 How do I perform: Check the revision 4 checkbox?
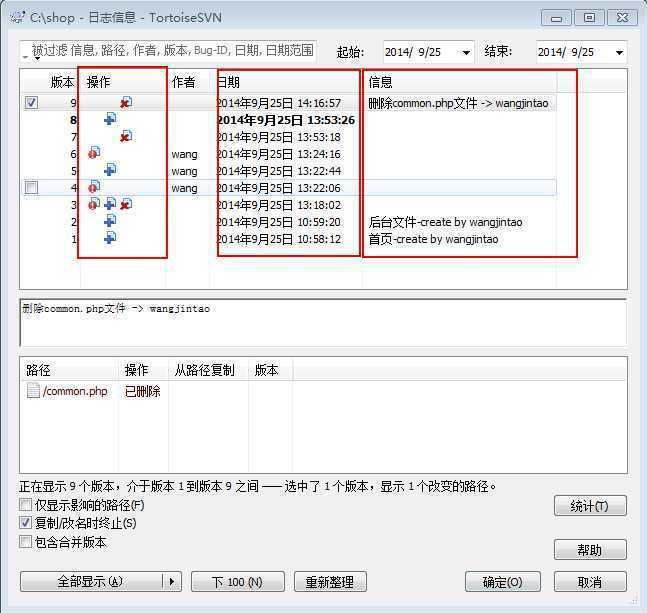[x=31, y=188]
